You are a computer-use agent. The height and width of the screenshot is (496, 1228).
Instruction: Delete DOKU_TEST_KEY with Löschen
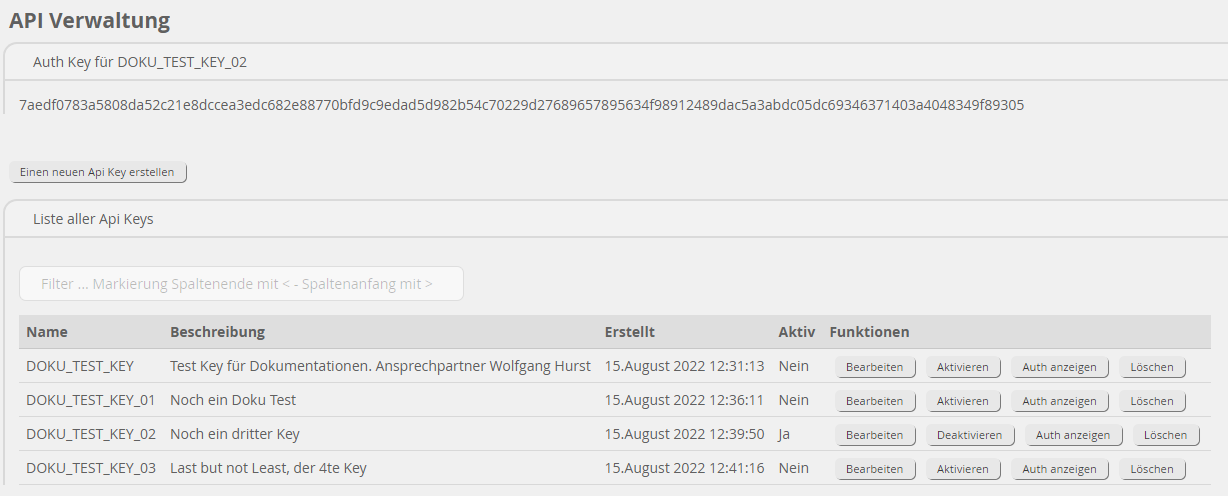tap(1151, 367)
